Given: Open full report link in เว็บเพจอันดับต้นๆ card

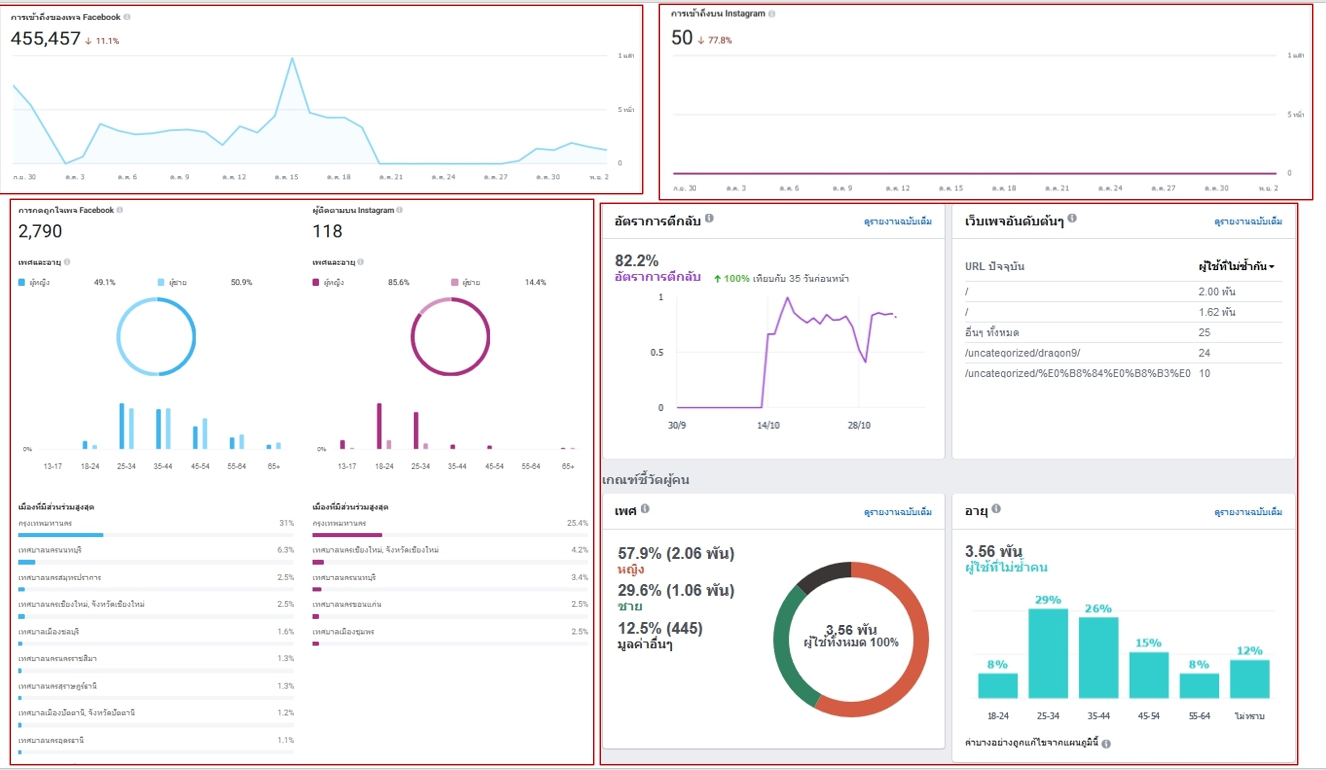Looking at the screenshot, I should 1247,221.
